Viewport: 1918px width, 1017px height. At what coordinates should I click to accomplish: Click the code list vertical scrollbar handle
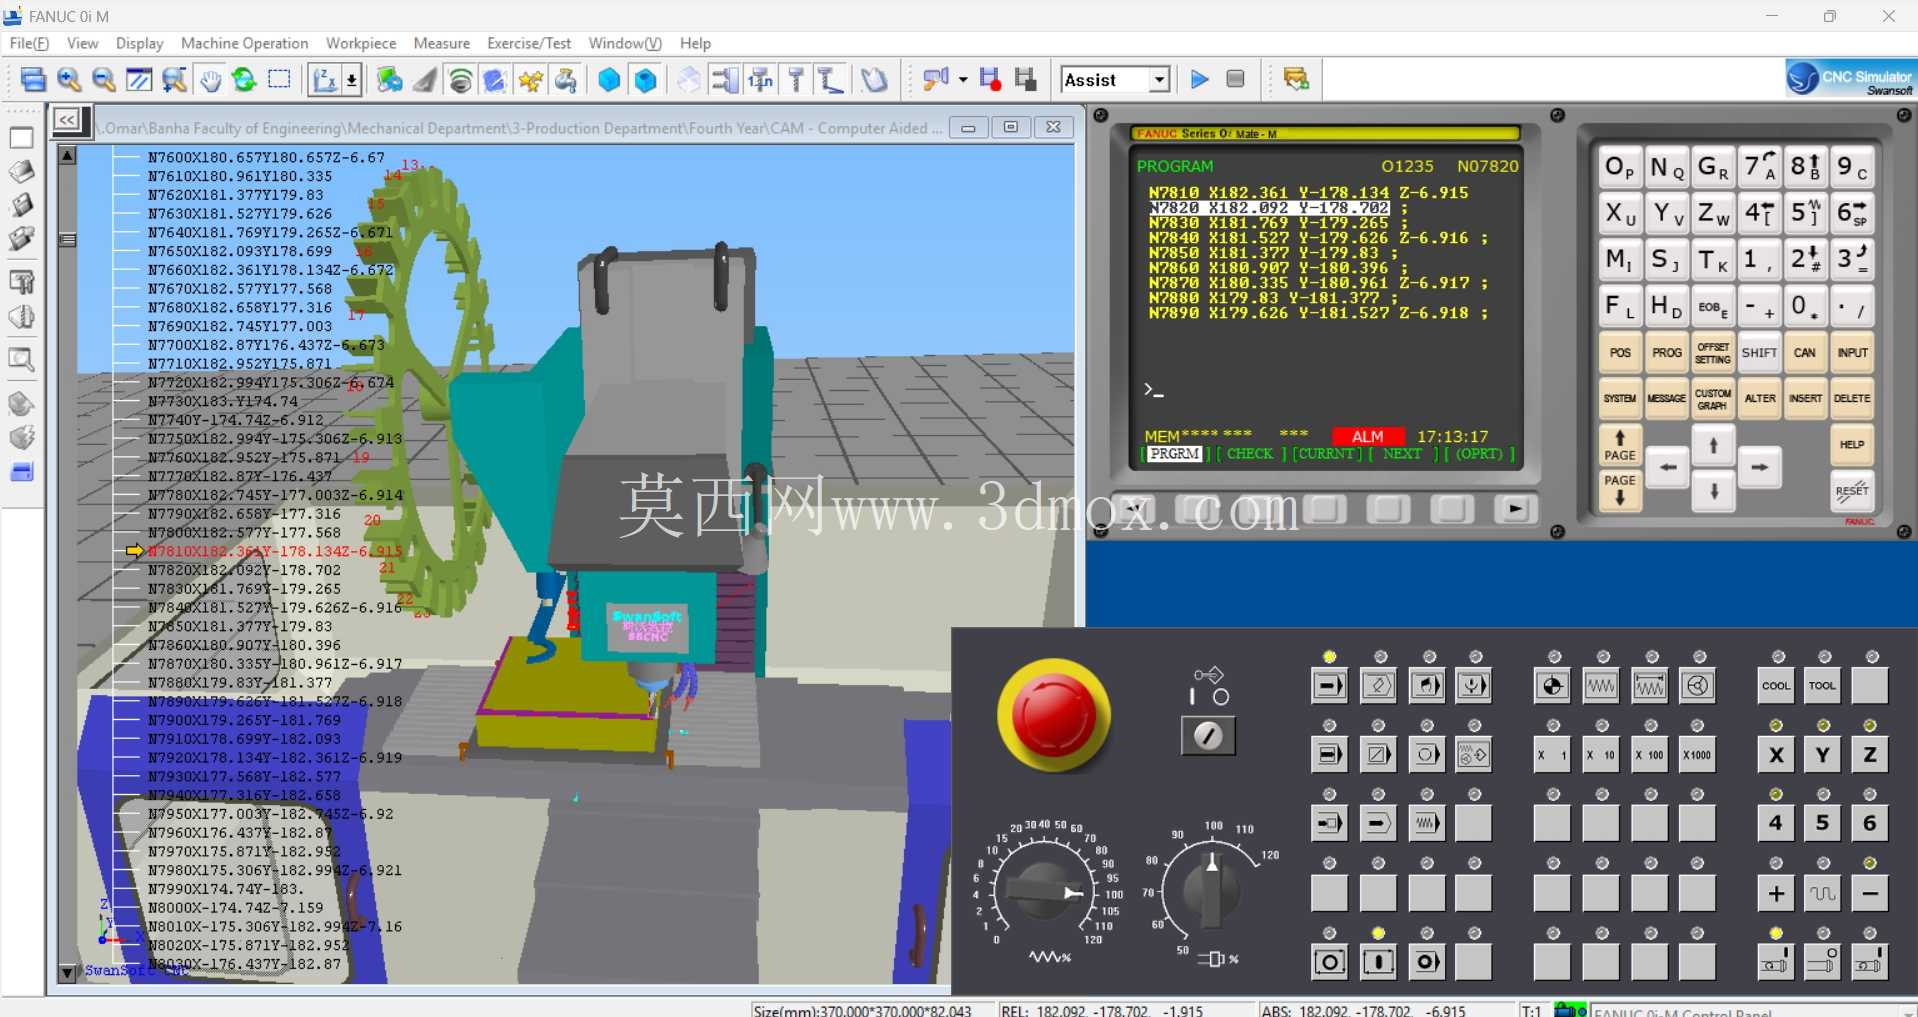click(68, 240)
